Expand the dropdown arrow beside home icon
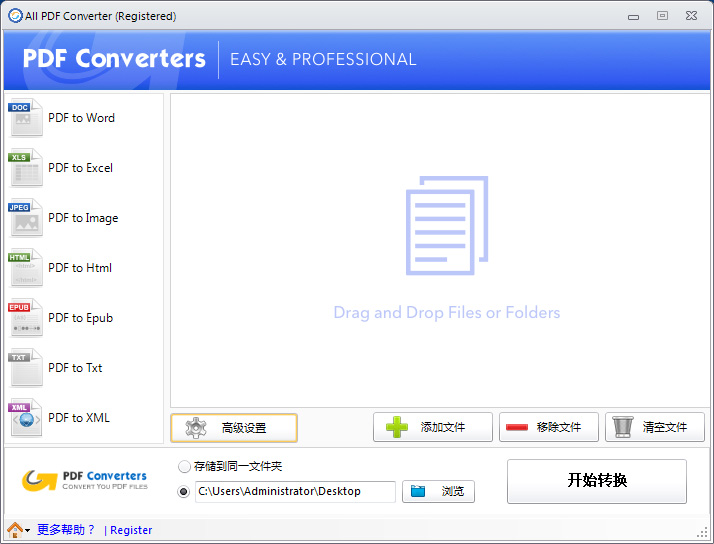The width and height of the screenshot is (714, 544). (28, 530)
